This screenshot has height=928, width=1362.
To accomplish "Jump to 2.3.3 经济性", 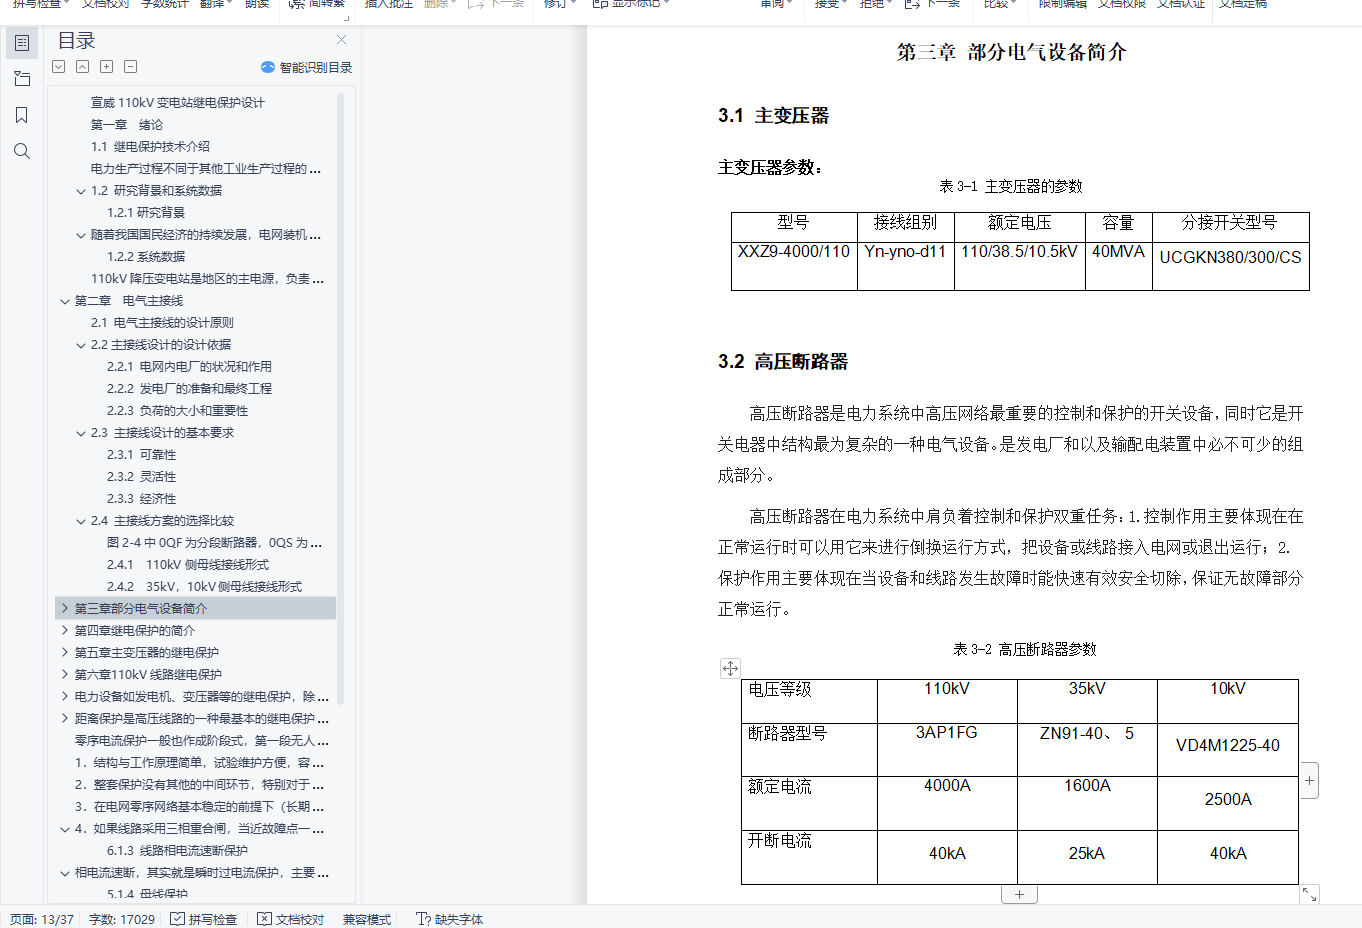I will coord(142,499).
